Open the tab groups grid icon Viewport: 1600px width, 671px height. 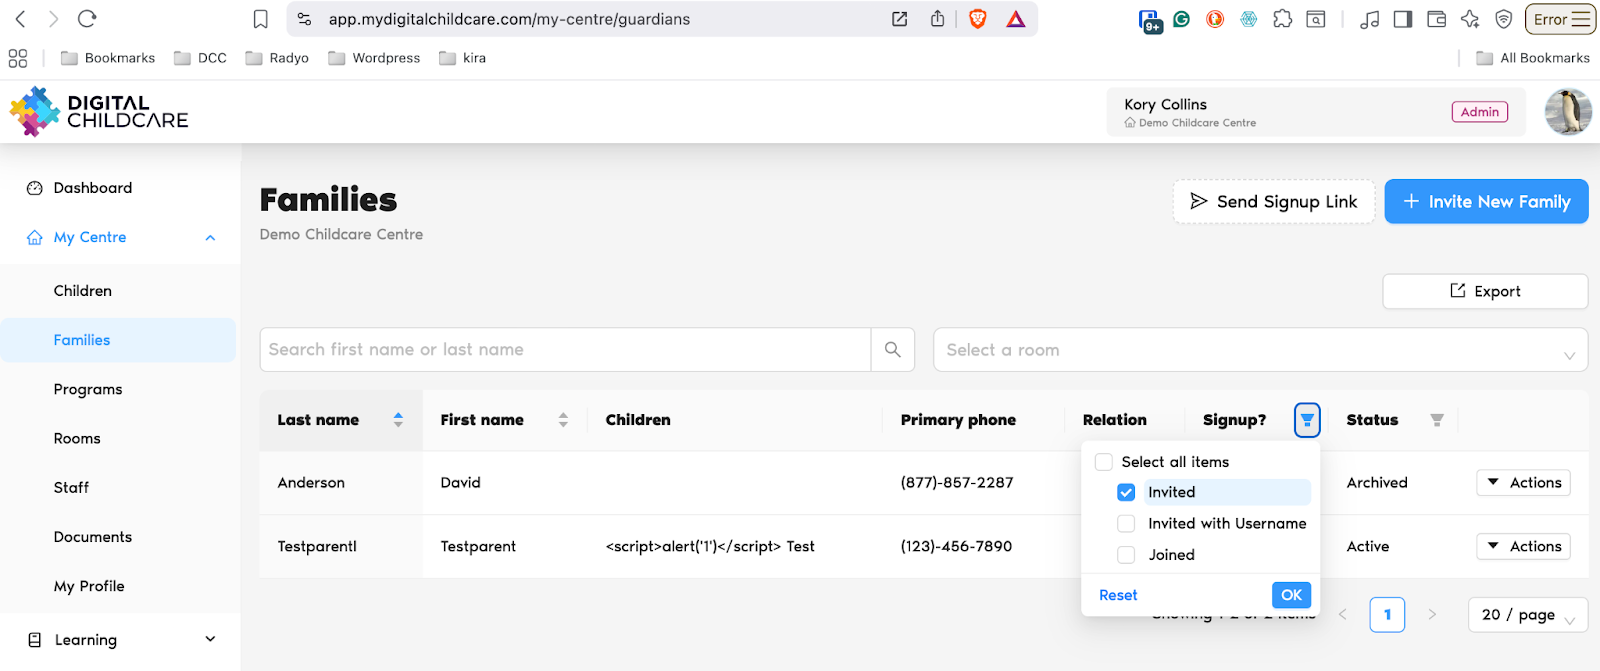click(x=18, y=58)
